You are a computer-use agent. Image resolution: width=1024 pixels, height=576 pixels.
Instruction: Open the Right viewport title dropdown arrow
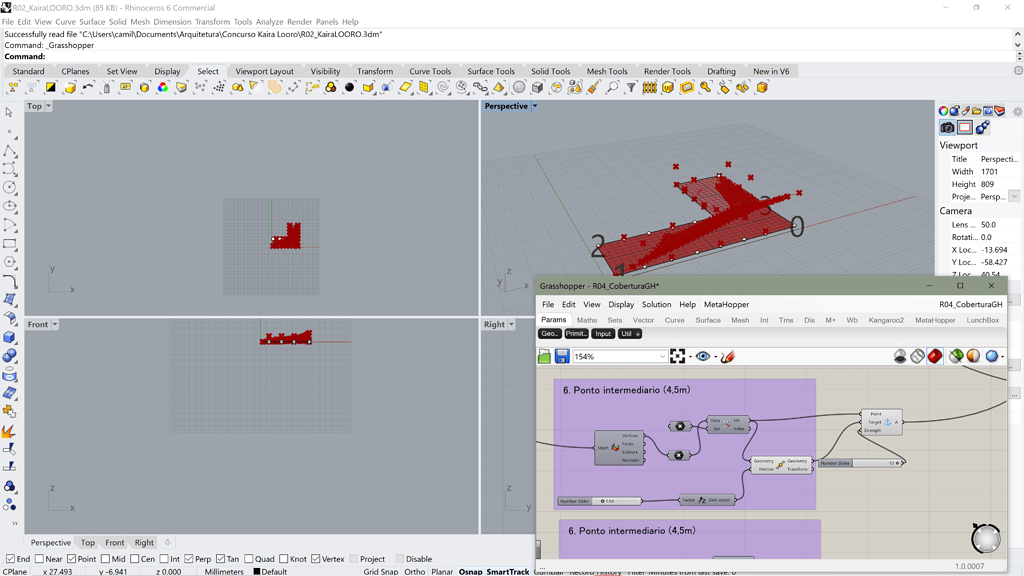pos(511,324)
